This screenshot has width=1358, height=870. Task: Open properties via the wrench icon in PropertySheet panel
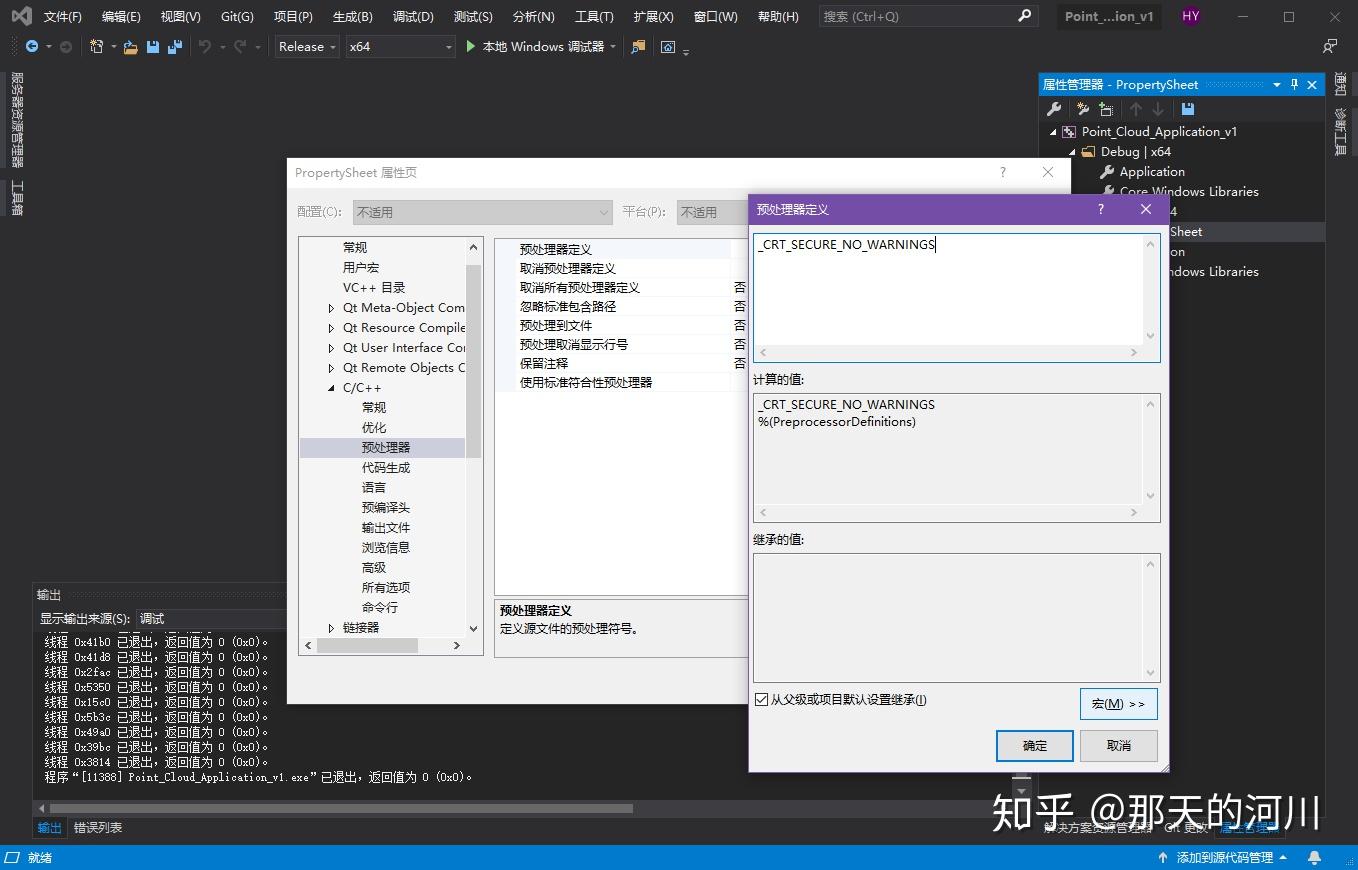click(1054, 108)
